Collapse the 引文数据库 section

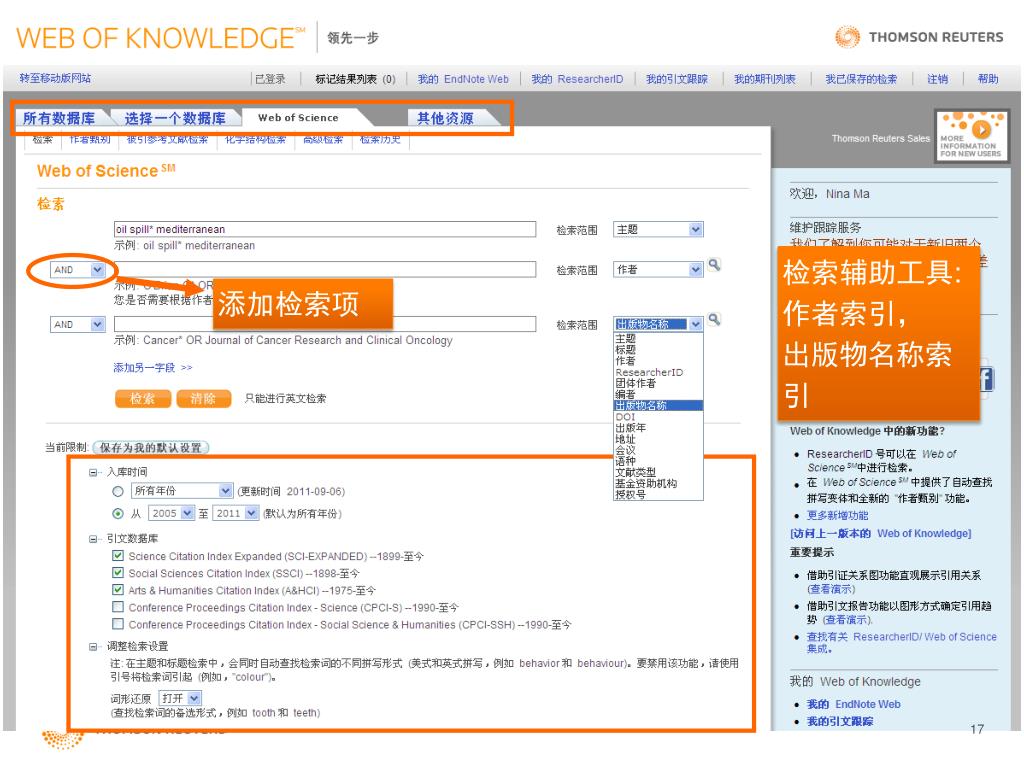tap(93, 539)
